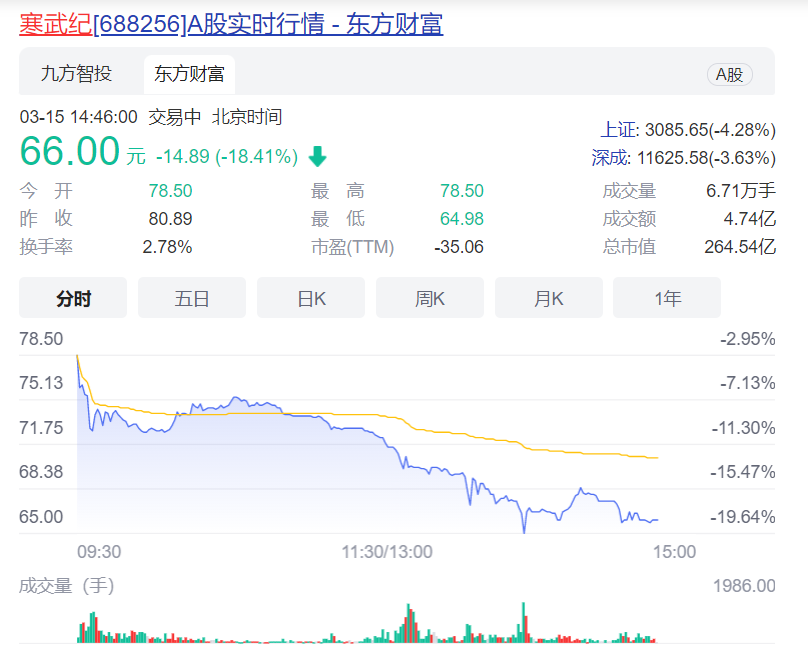Image resolution: width=808 pixels, height=652 pixels.
Task: Click the 15:00 time axis label
Action: tap(675, 552)
